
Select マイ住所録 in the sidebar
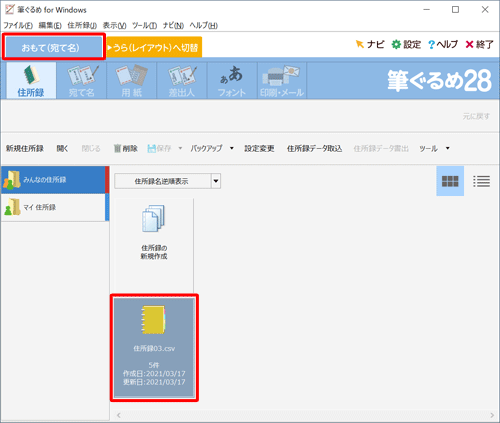pos(55,207)
